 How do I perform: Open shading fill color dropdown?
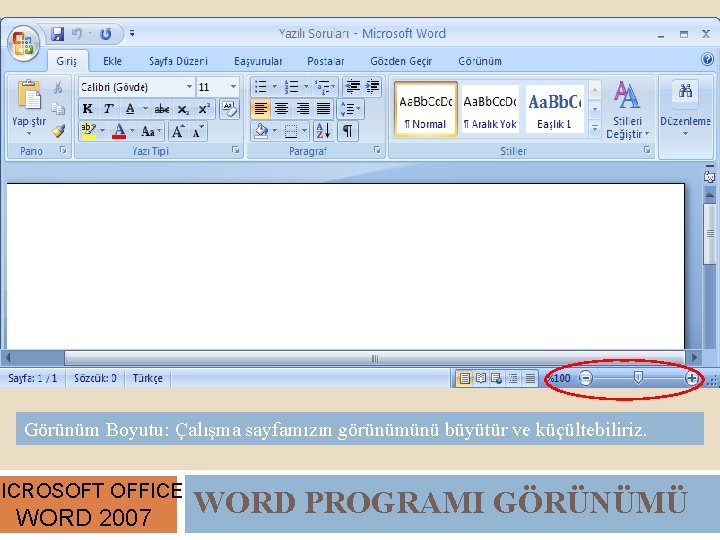coord(275,131)
